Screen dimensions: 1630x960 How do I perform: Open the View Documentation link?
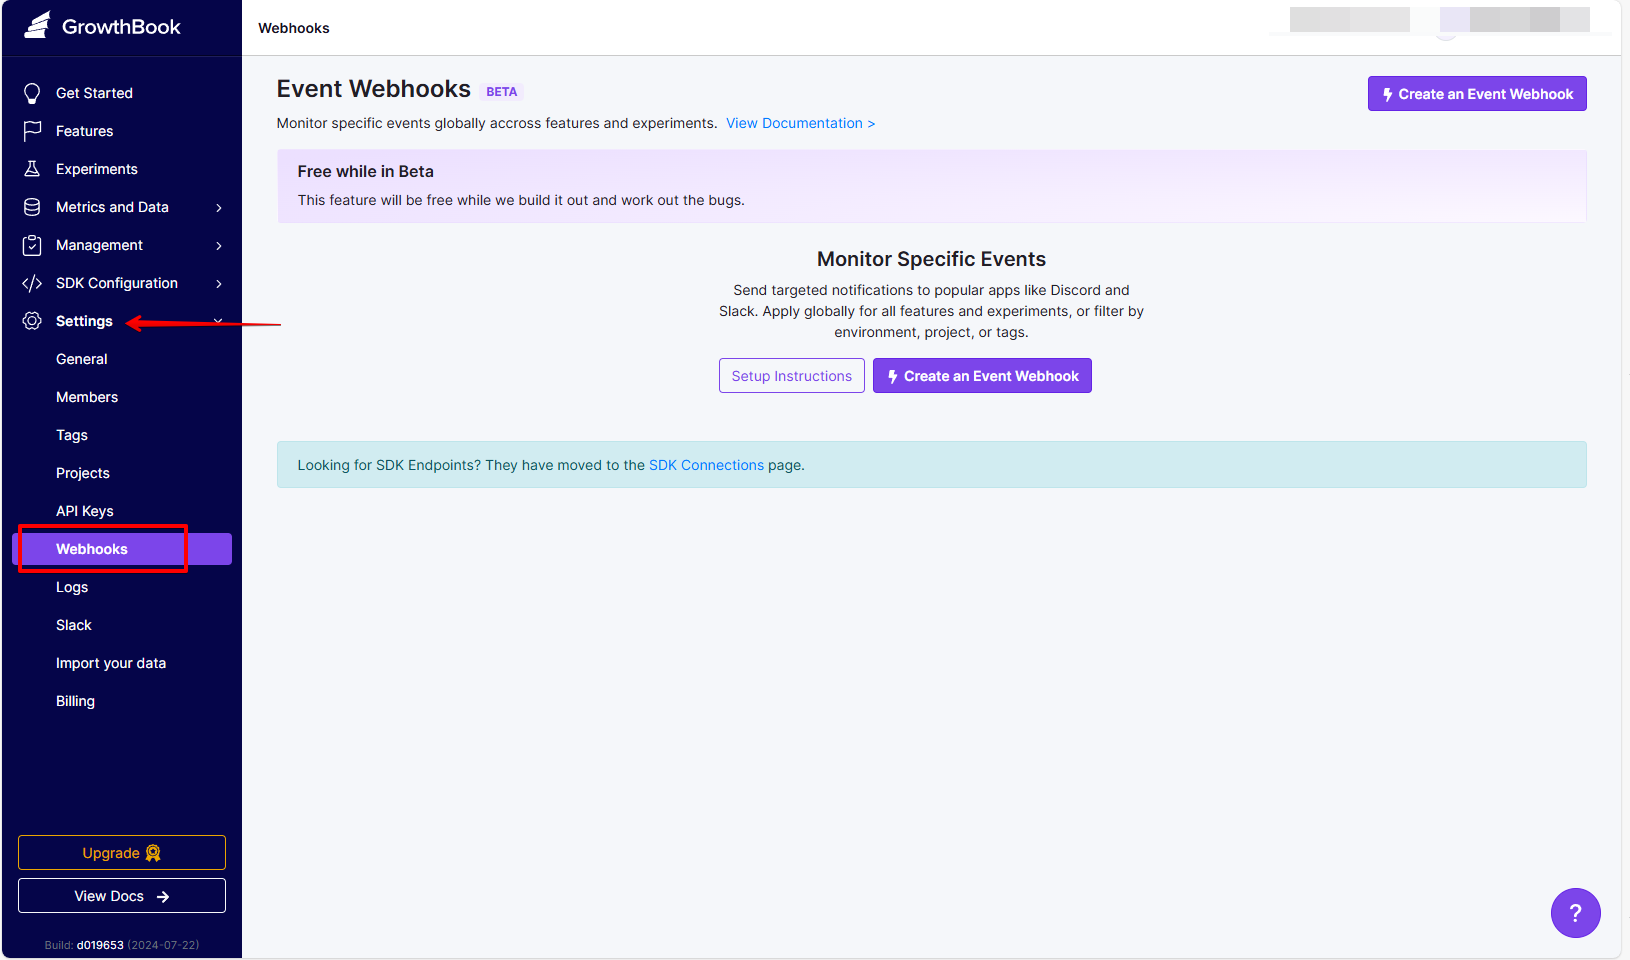coord(800,122)
